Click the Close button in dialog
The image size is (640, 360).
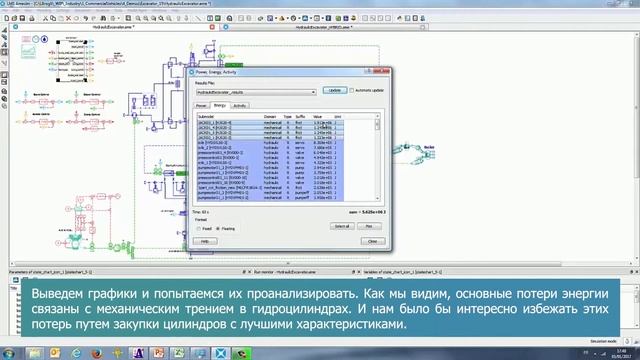373,241
